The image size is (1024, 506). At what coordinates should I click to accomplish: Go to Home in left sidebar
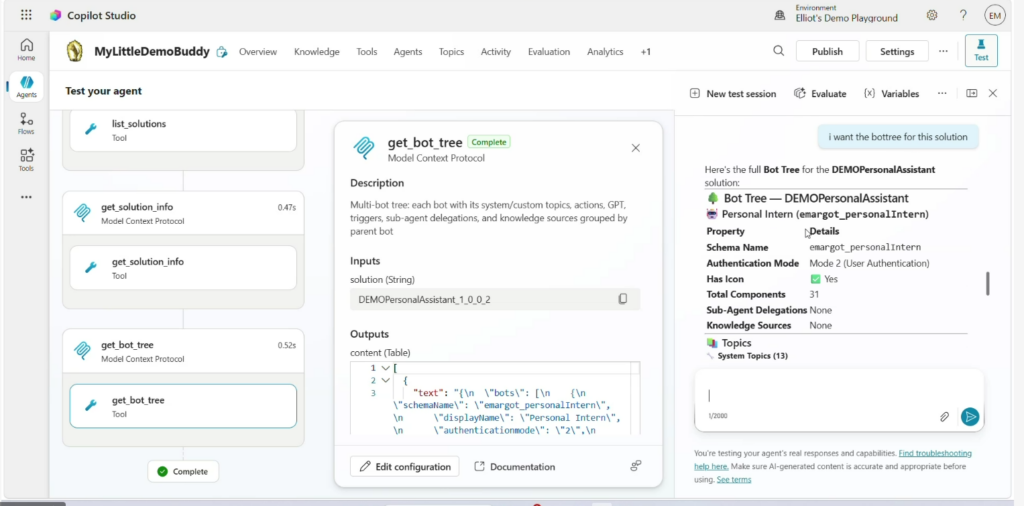point(26,49)
